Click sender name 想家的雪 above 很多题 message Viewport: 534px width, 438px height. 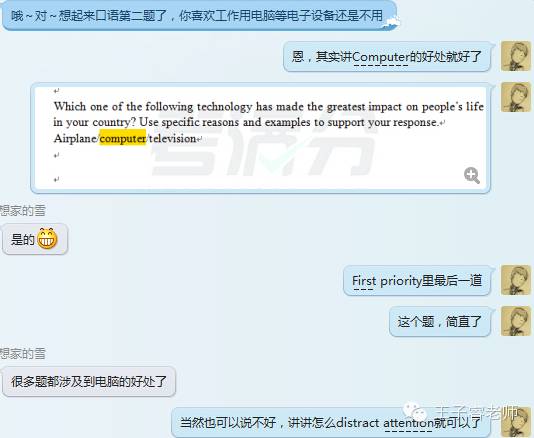(x=22, y=354)
